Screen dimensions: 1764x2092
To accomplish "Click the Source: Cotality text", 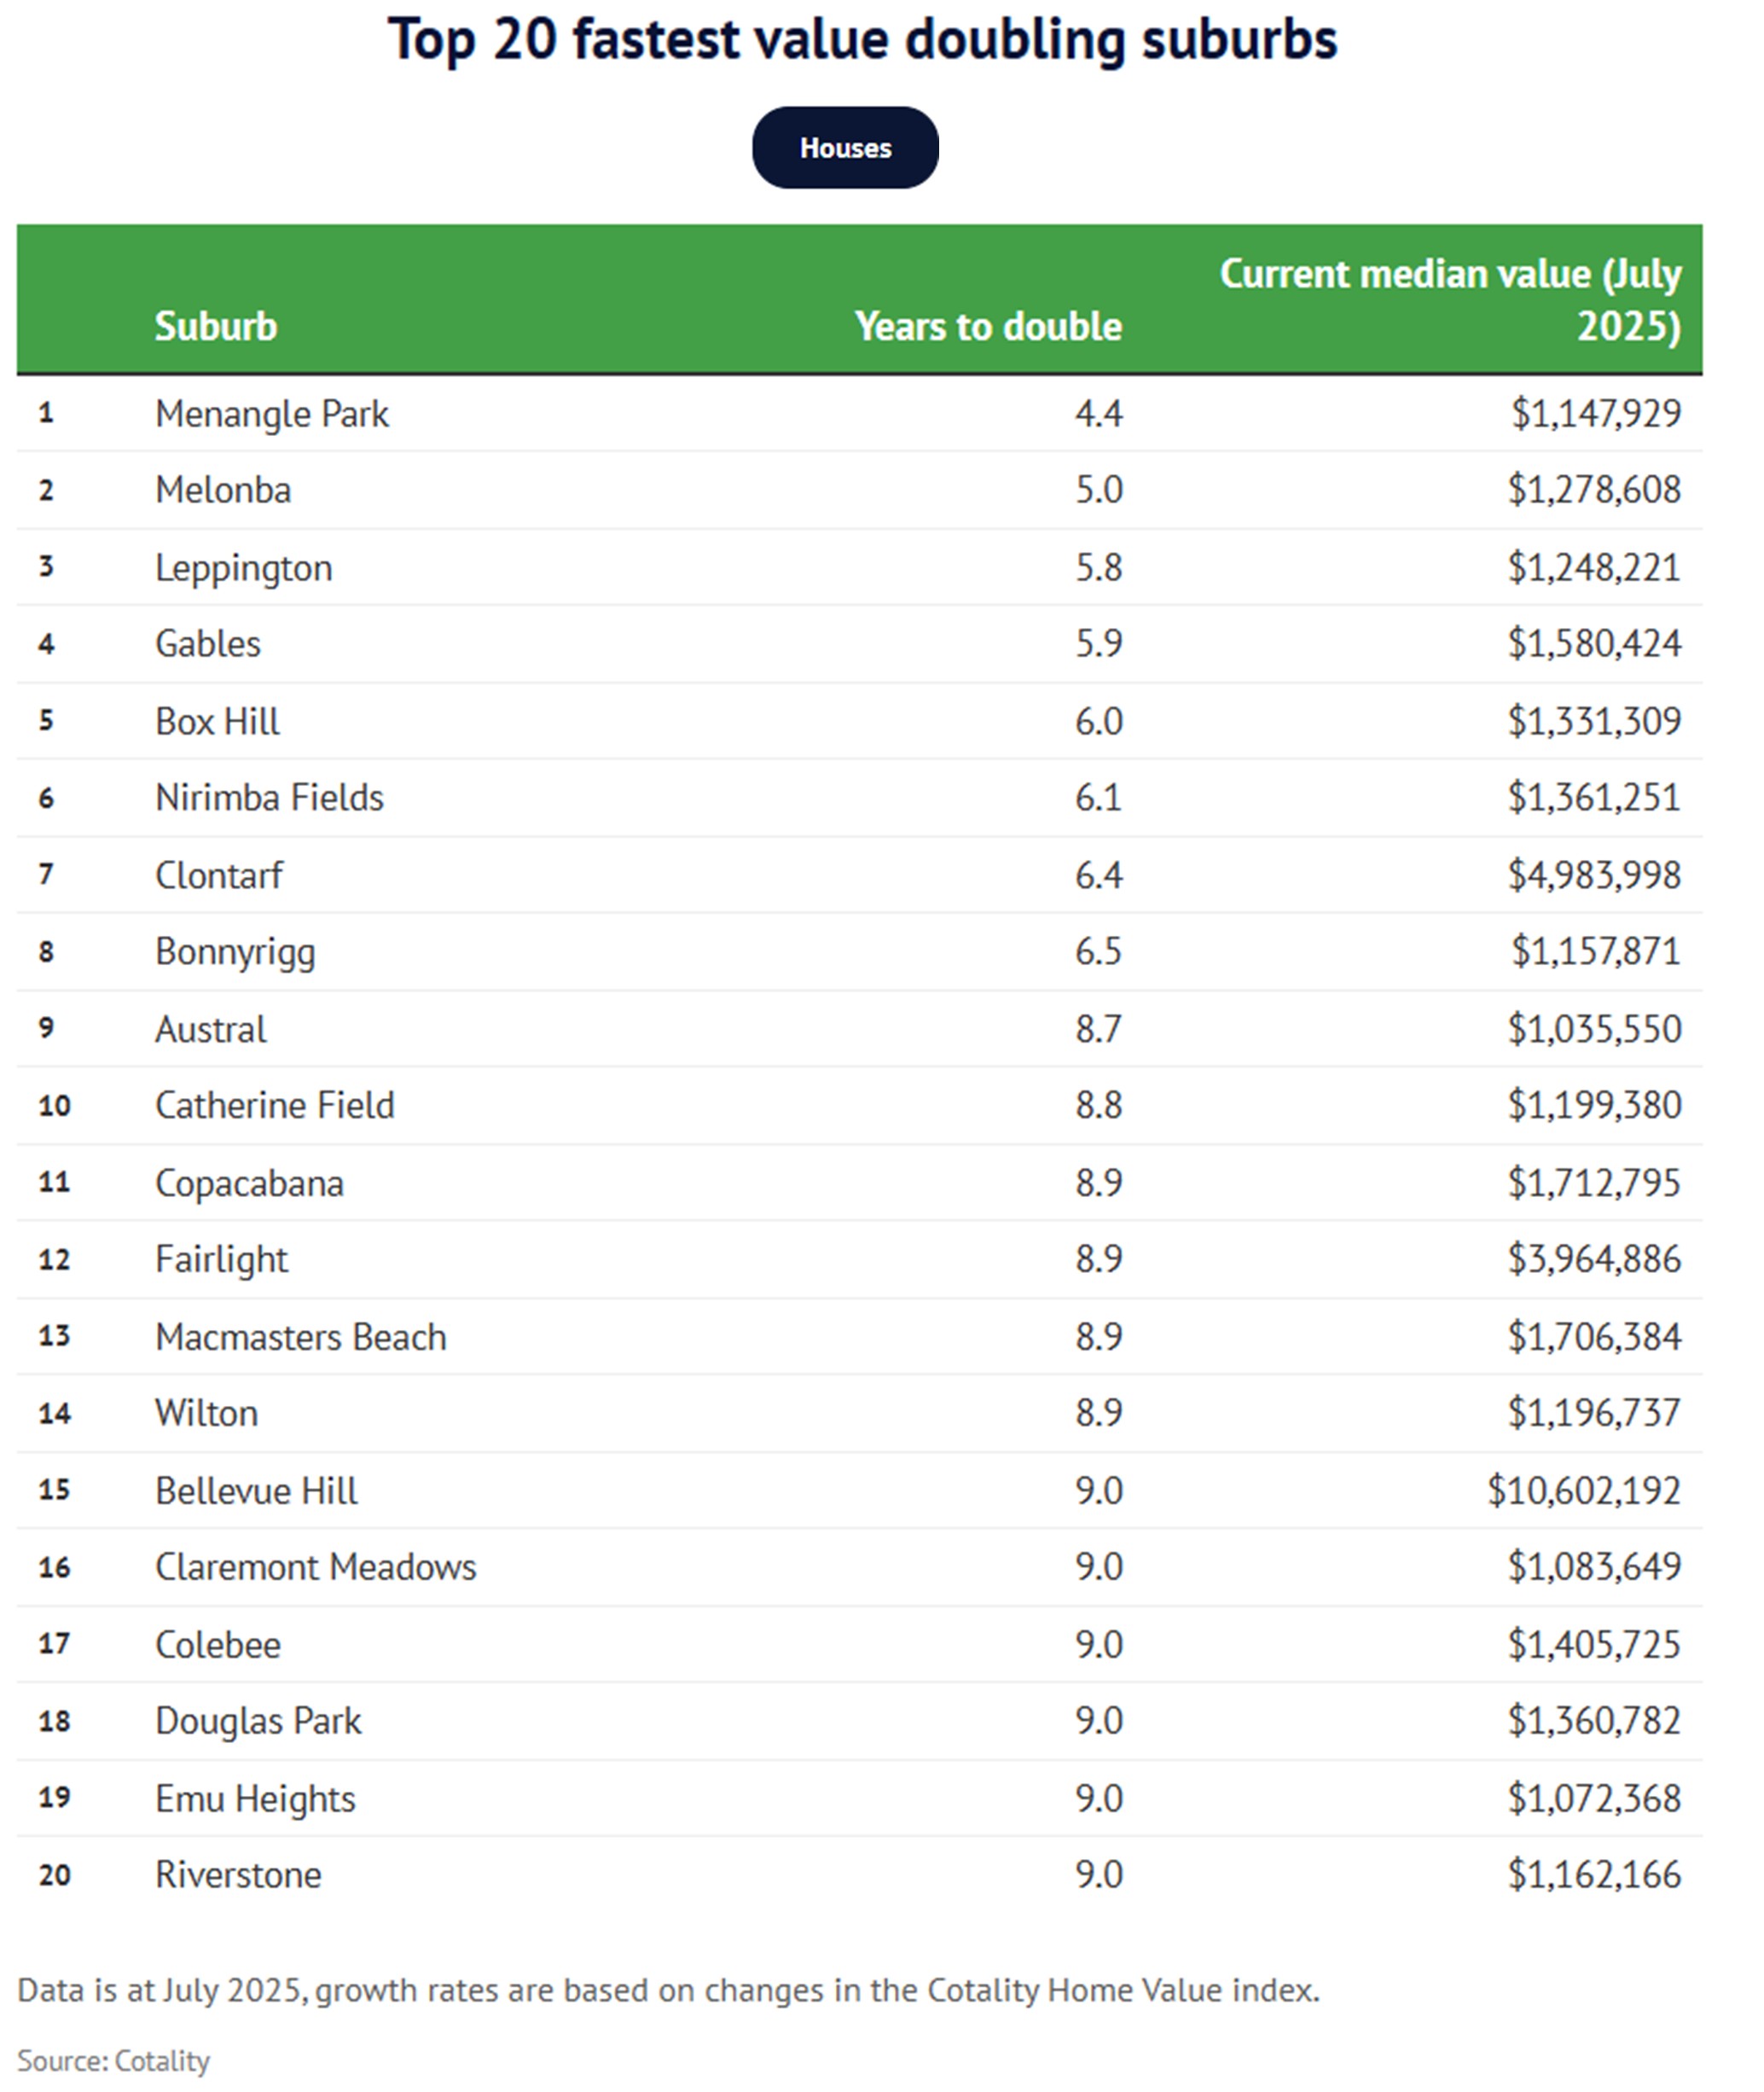I will 113,2061.
